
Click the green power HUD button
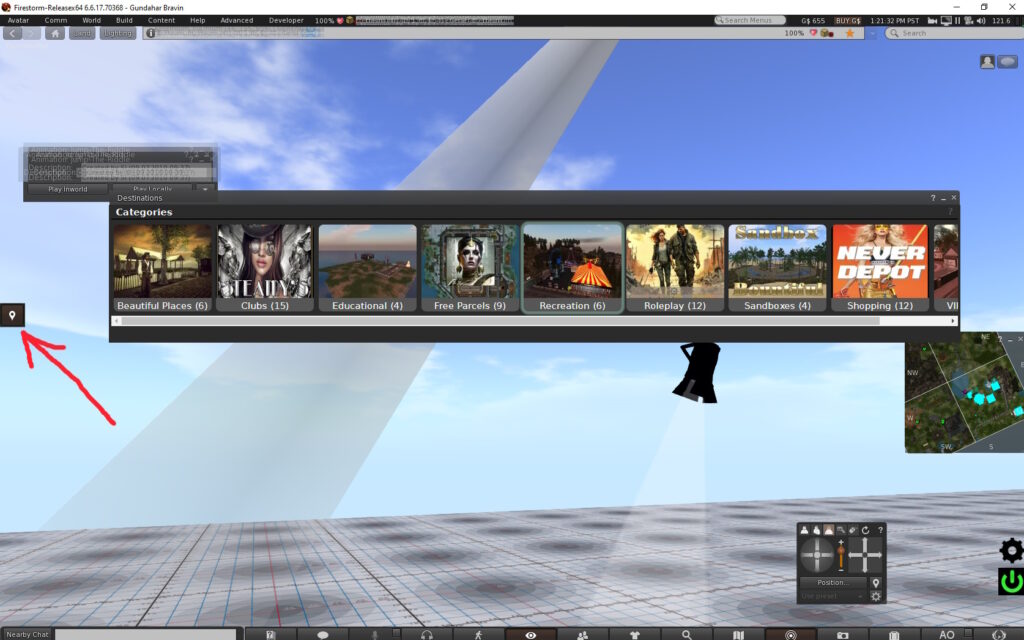pos(1011,581)
